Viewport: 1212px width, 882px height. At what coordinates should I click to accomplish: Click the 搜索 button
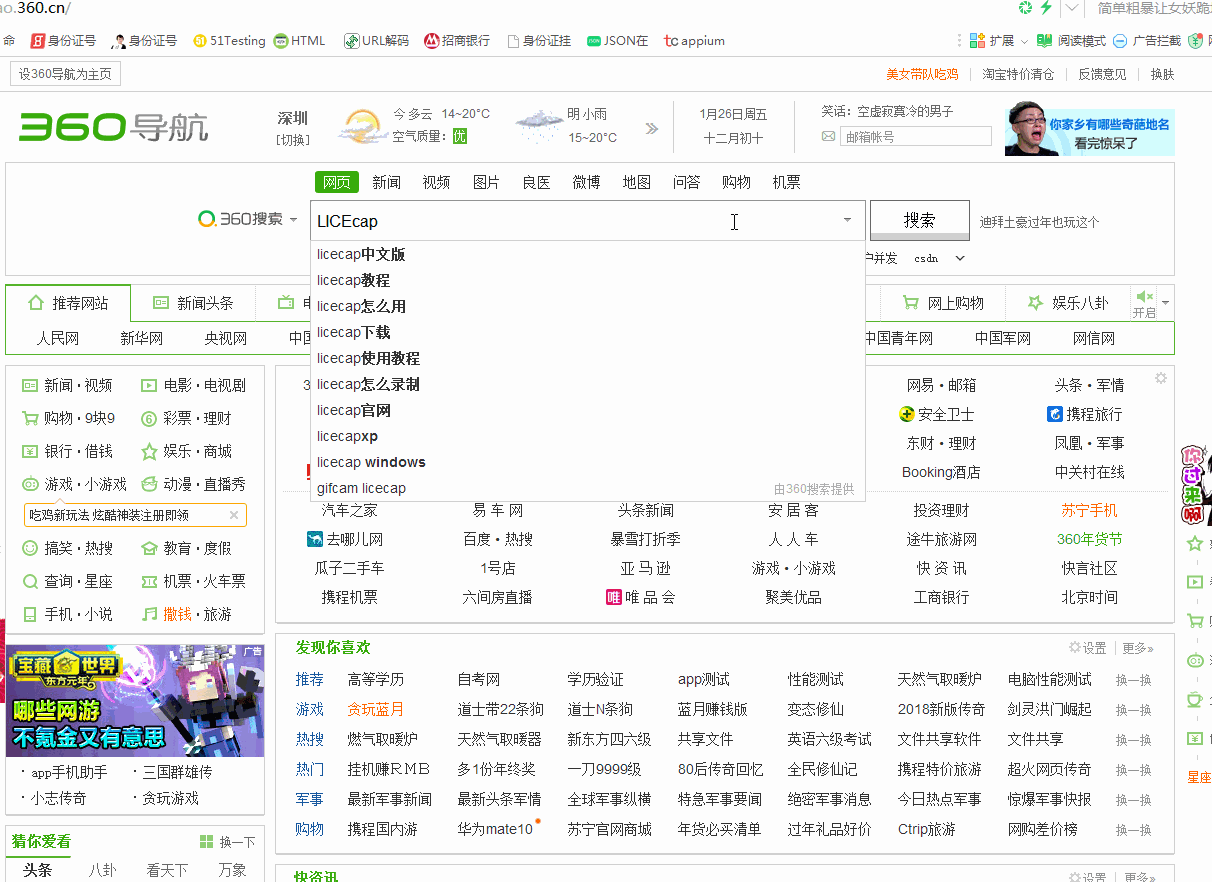[919, 220]
